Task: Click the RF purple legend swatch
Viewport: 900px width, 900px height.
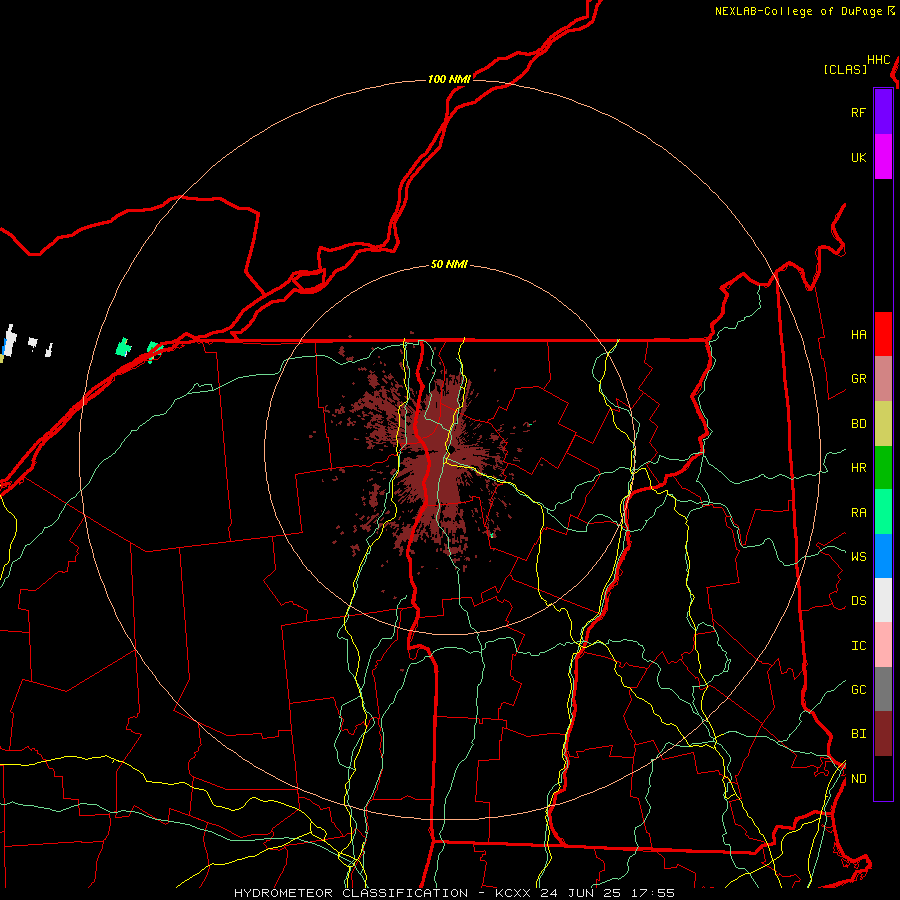Action: click(x=883, y=112)
